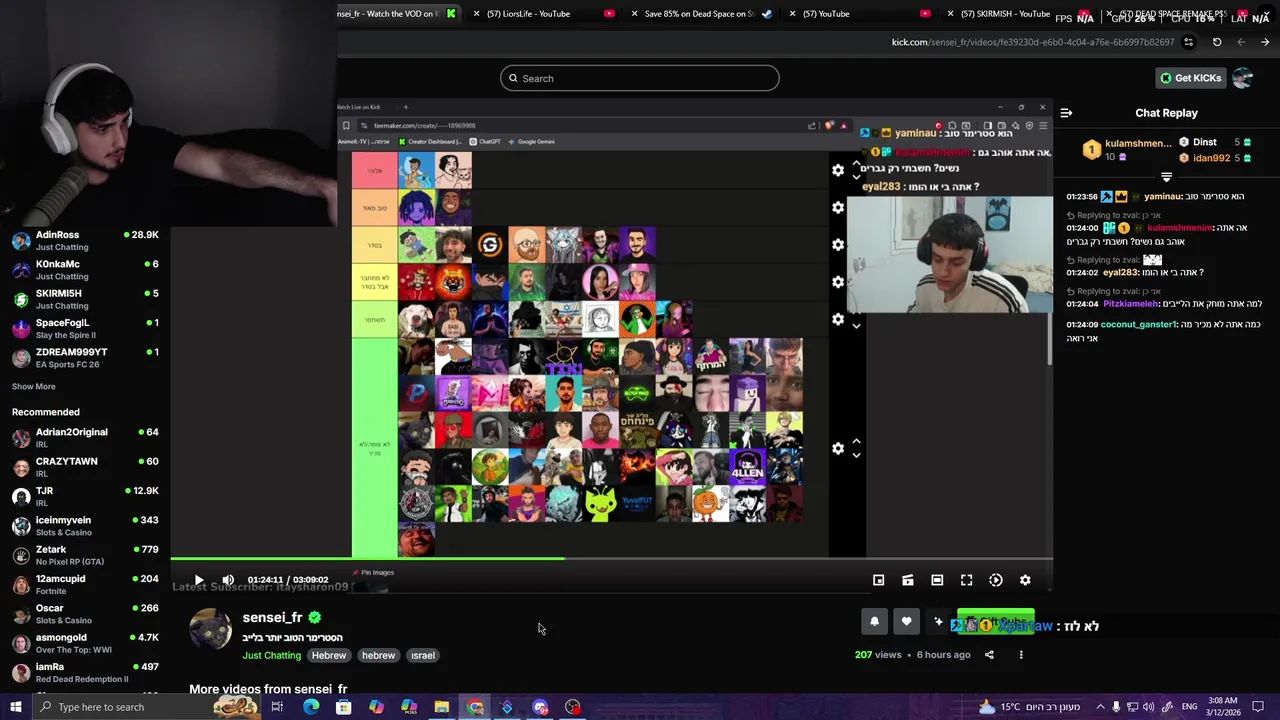This screenshot has width=1280, height=720.
Task: Mute the video player volume
Action: (228, 580)
